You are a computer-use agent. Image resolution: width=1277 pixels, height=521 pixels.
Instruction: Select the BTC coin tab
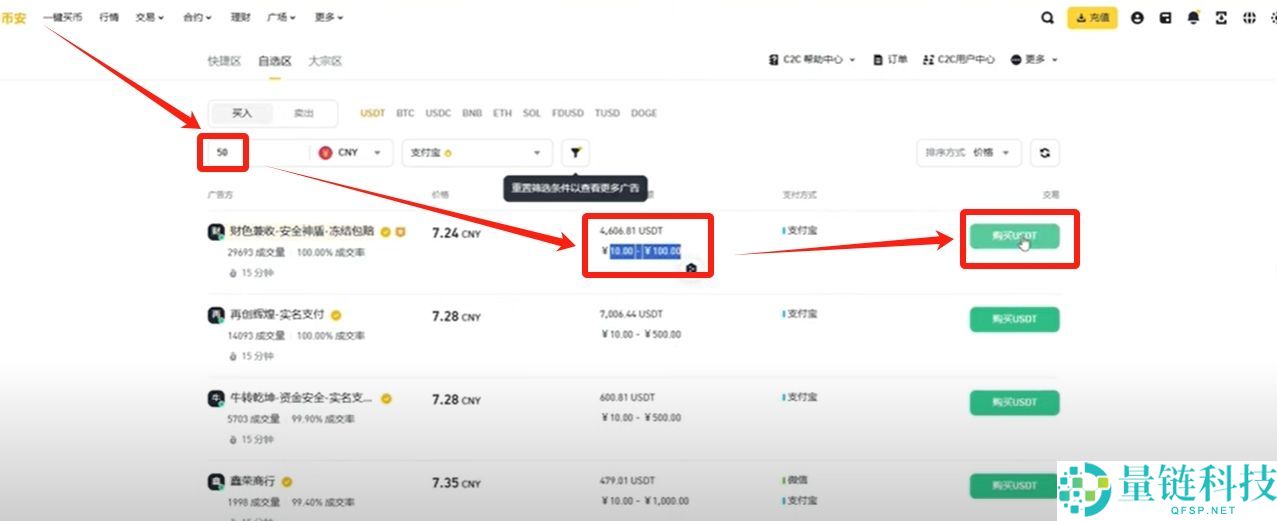click(x=405, y=113)
